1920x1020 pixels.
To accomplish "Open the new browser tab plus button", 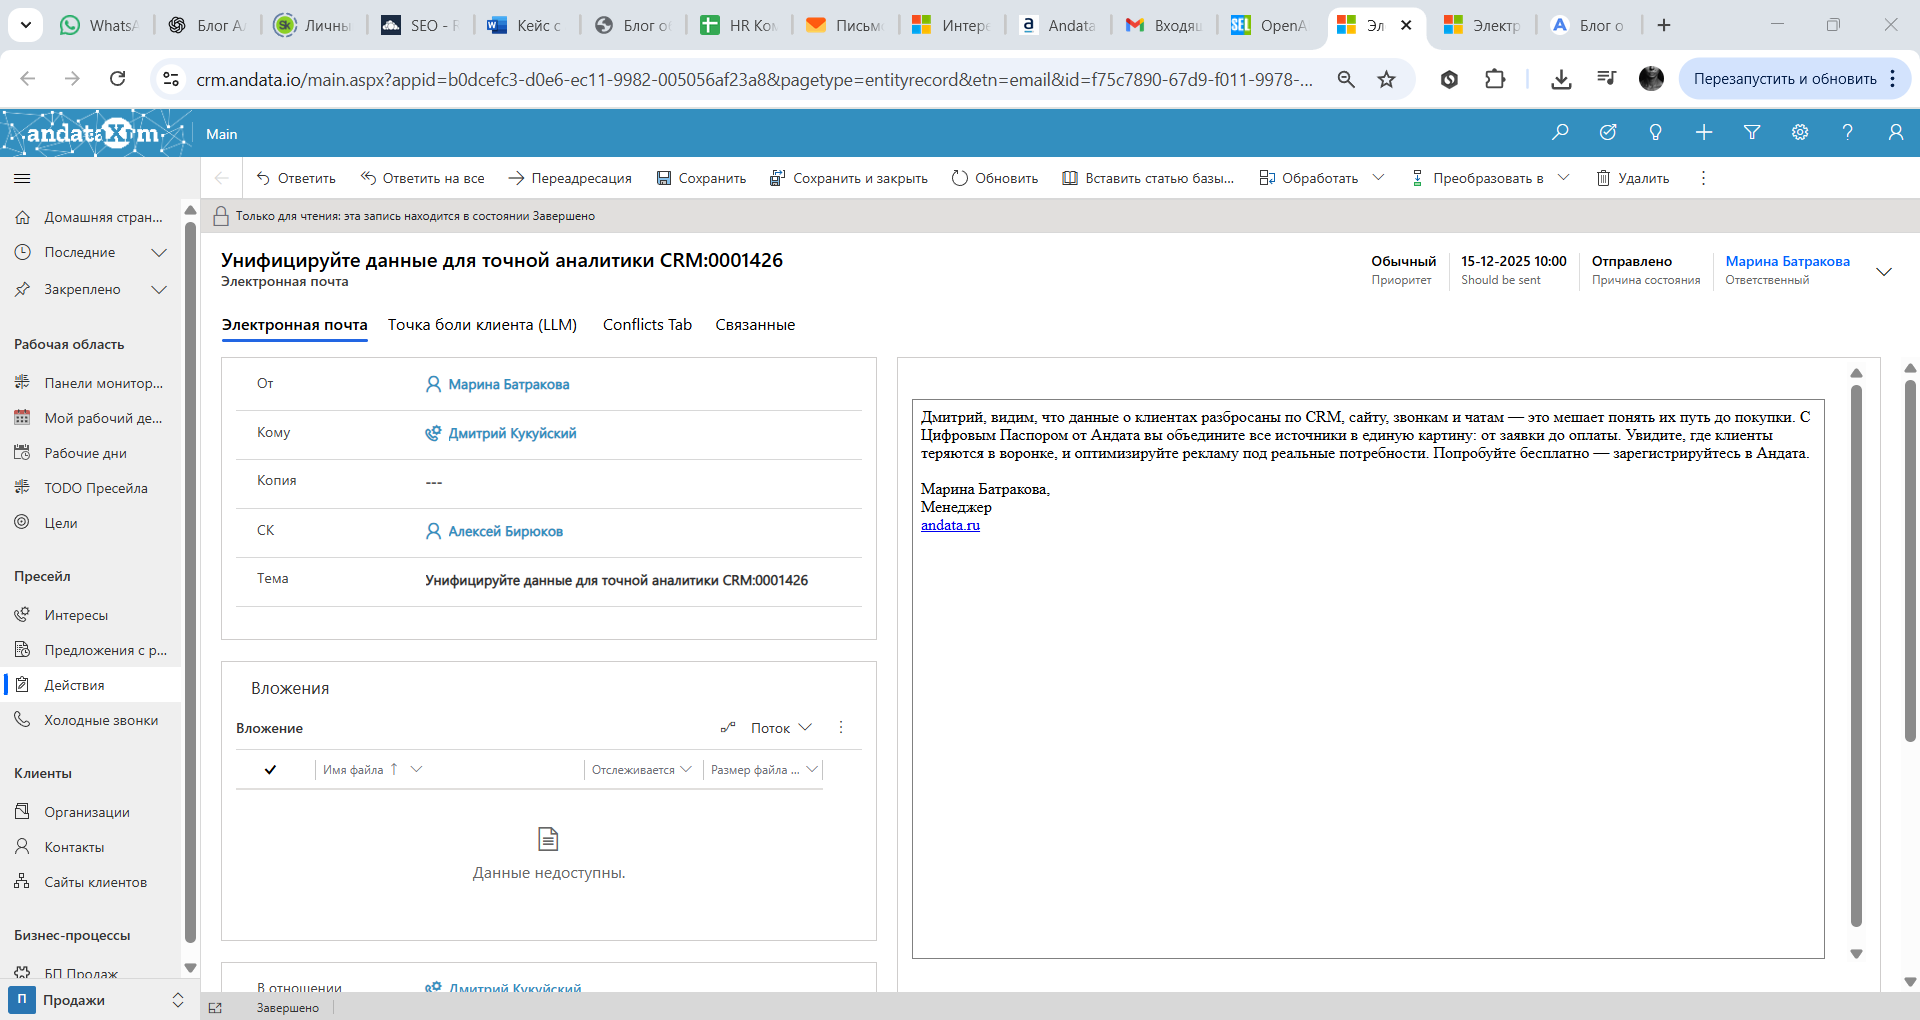I will pyautogui.click(x=1664, y=25).
